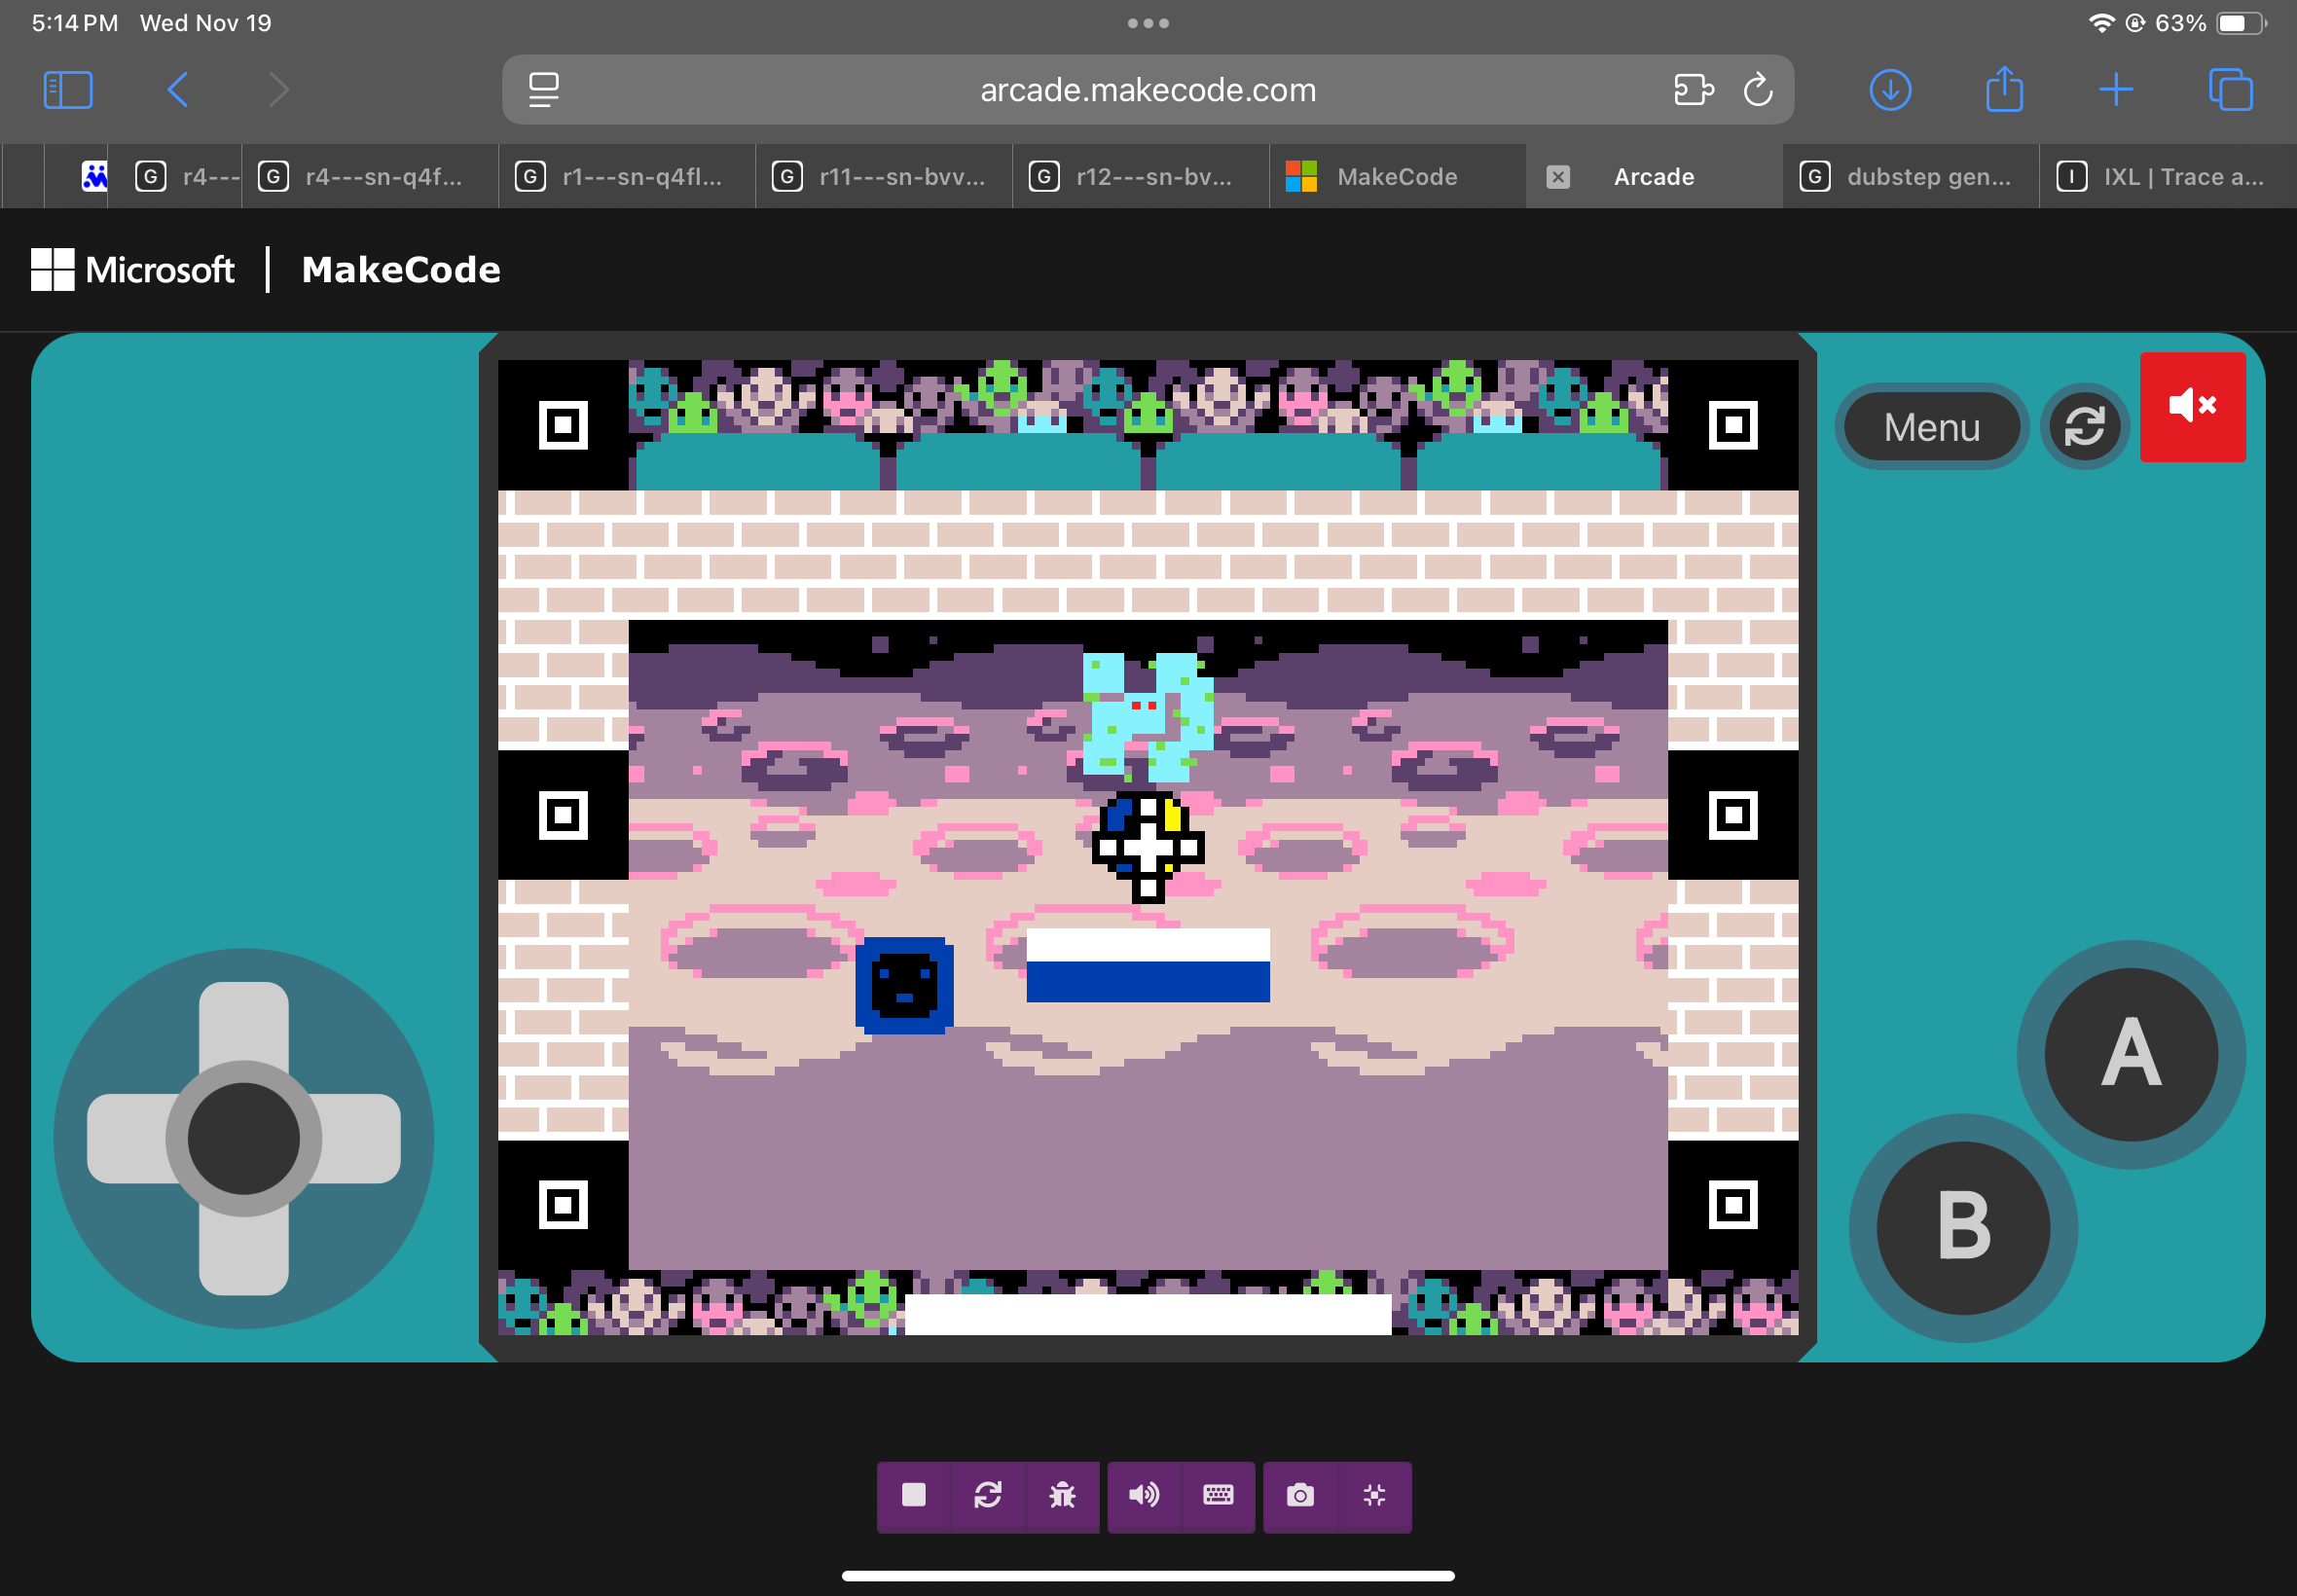
Task: Mute audio in the purple simulator toolbar
Action: (1144, 1495)
